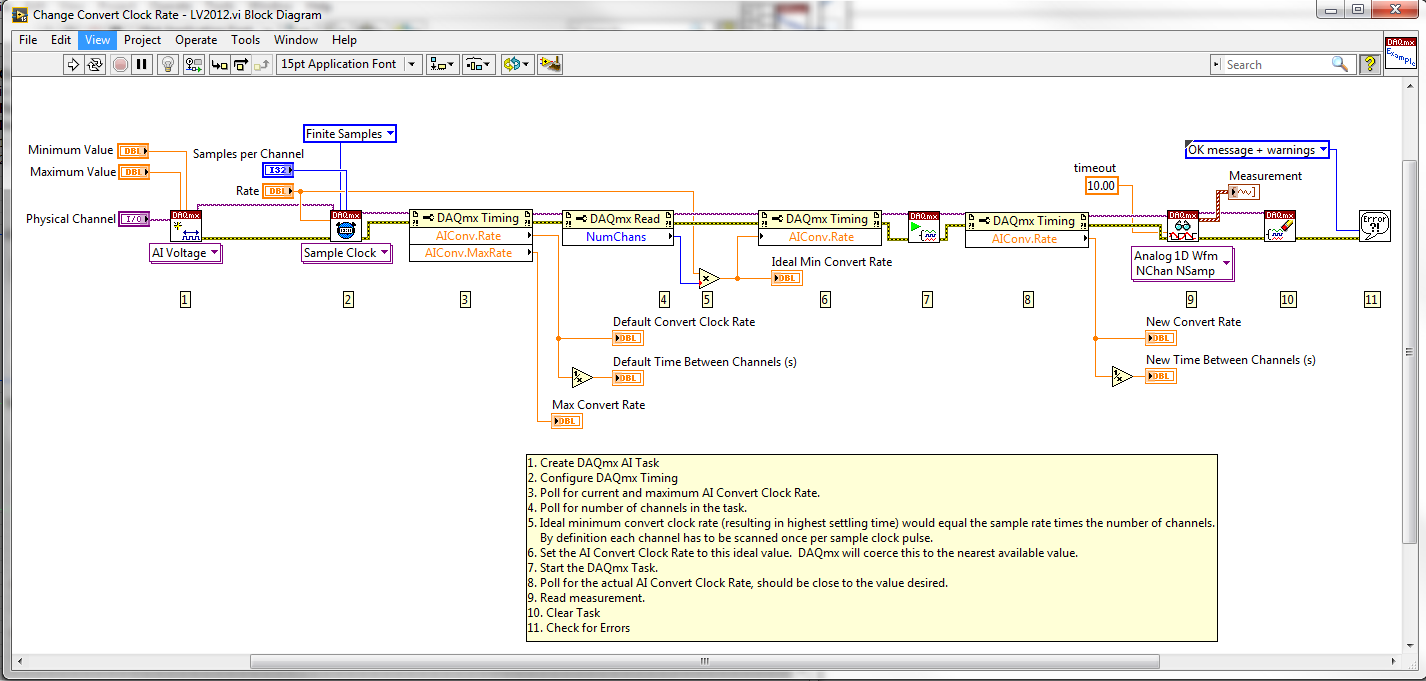Open the Operate menu
The height and width of the screenshot is (681, 1426).
196,40
